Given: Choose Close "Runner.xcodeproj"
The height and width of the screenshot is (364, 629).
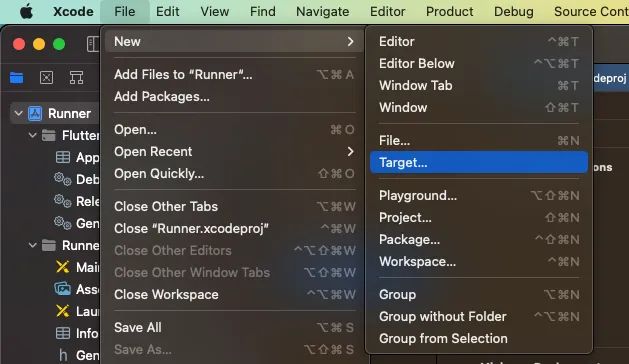Looking at the screenshot, I should click(234, 228).
